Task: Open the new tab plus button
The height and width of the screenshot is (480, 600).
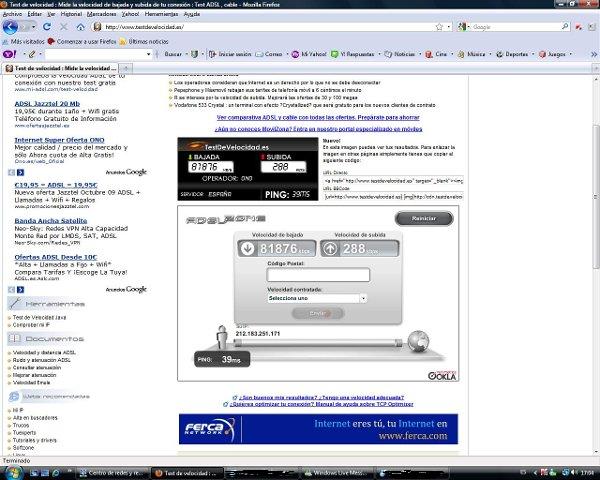Action: (126, 68)
